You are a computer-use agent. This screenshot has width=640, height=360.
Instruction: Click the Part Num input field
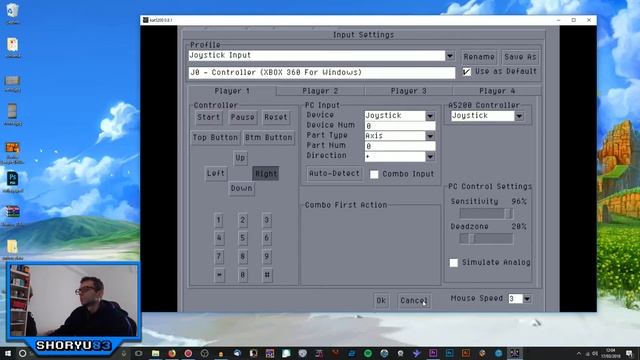click(x=400, y=146)
